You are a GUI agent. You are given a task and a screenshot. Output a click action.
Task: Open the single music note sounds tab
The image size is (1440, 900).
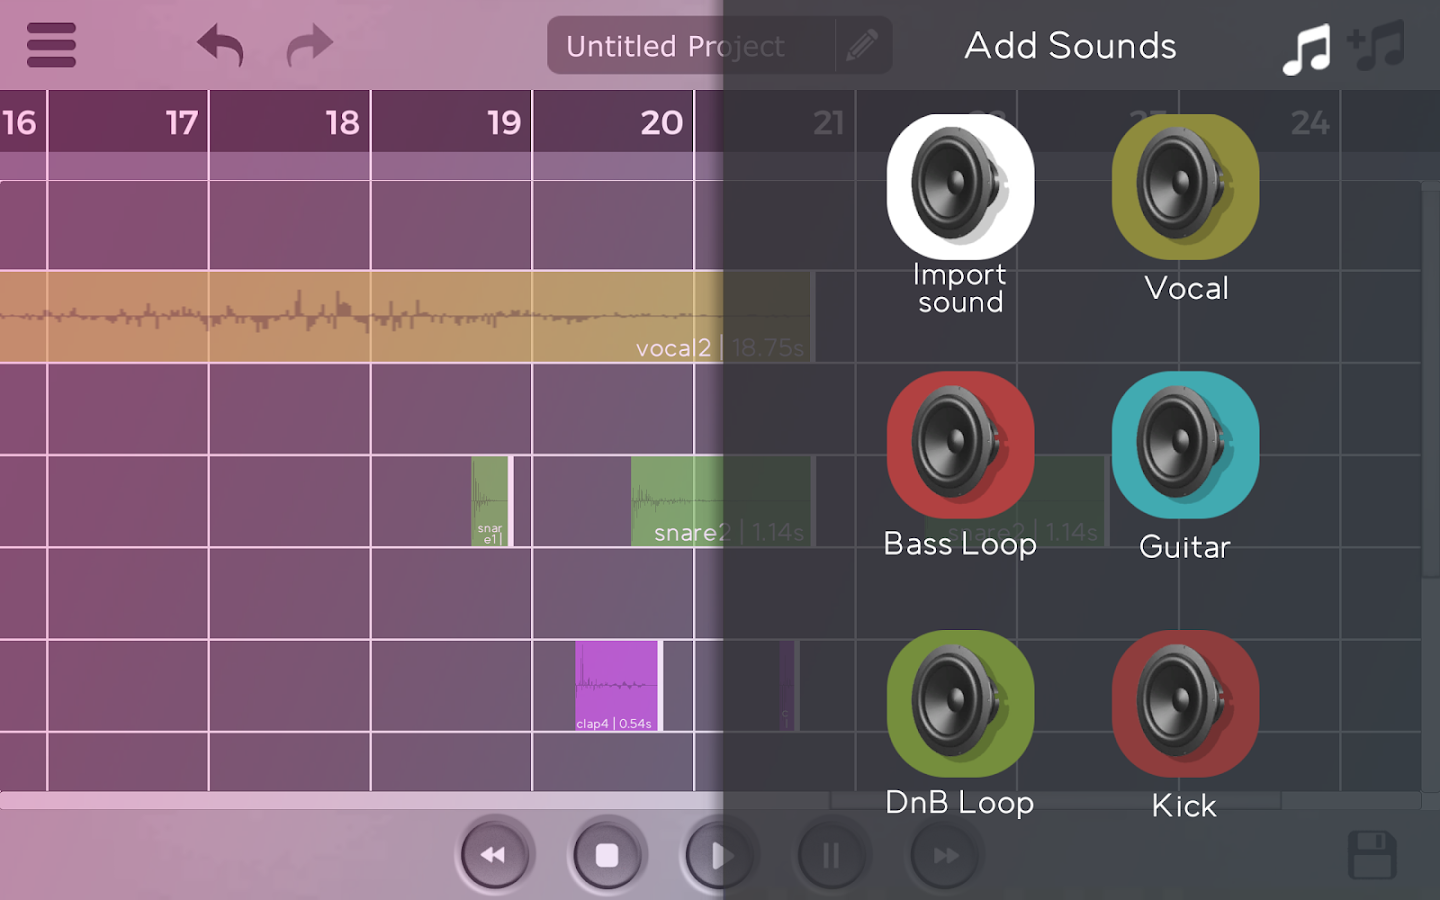1306,48
